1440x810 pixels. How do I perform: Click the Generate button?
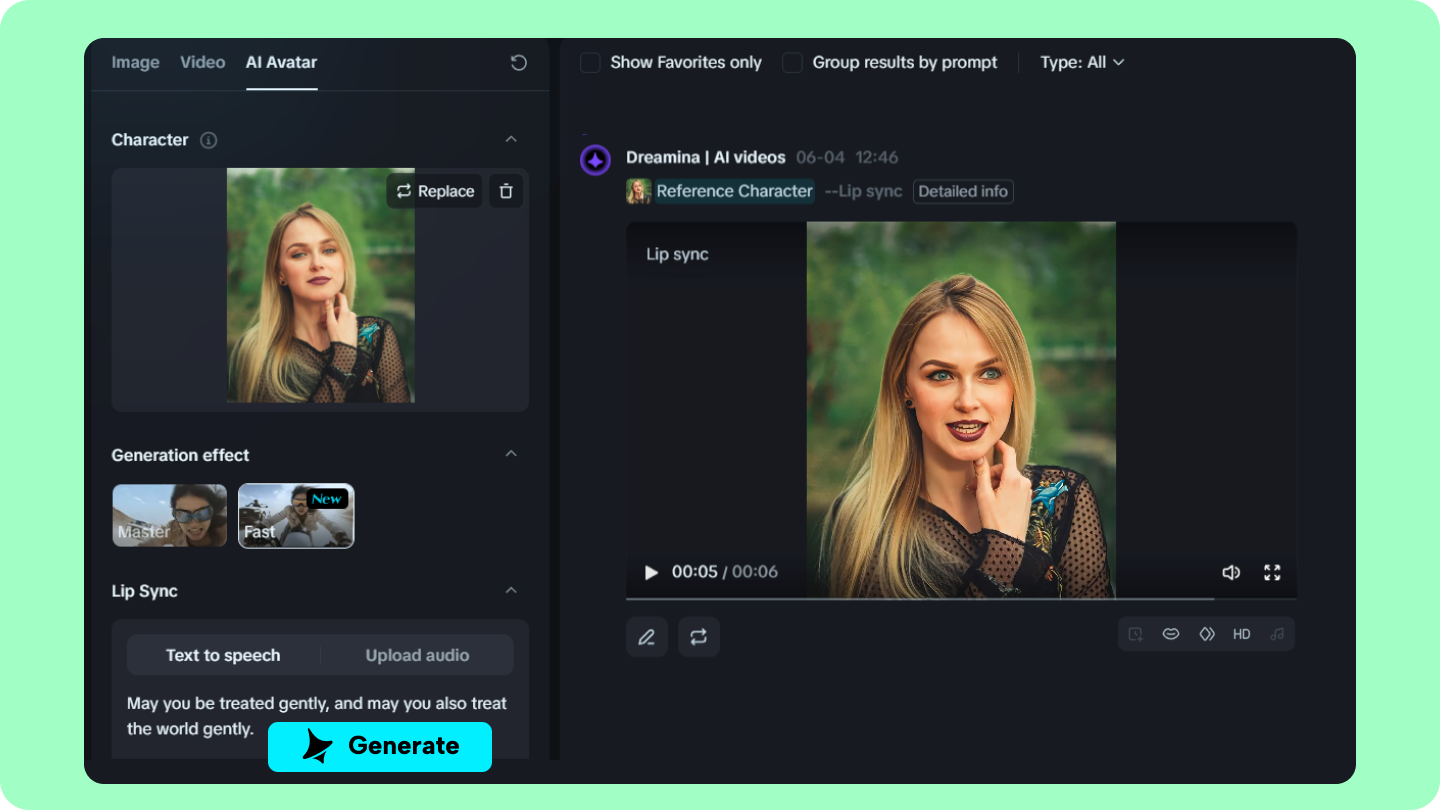point(380,746)
